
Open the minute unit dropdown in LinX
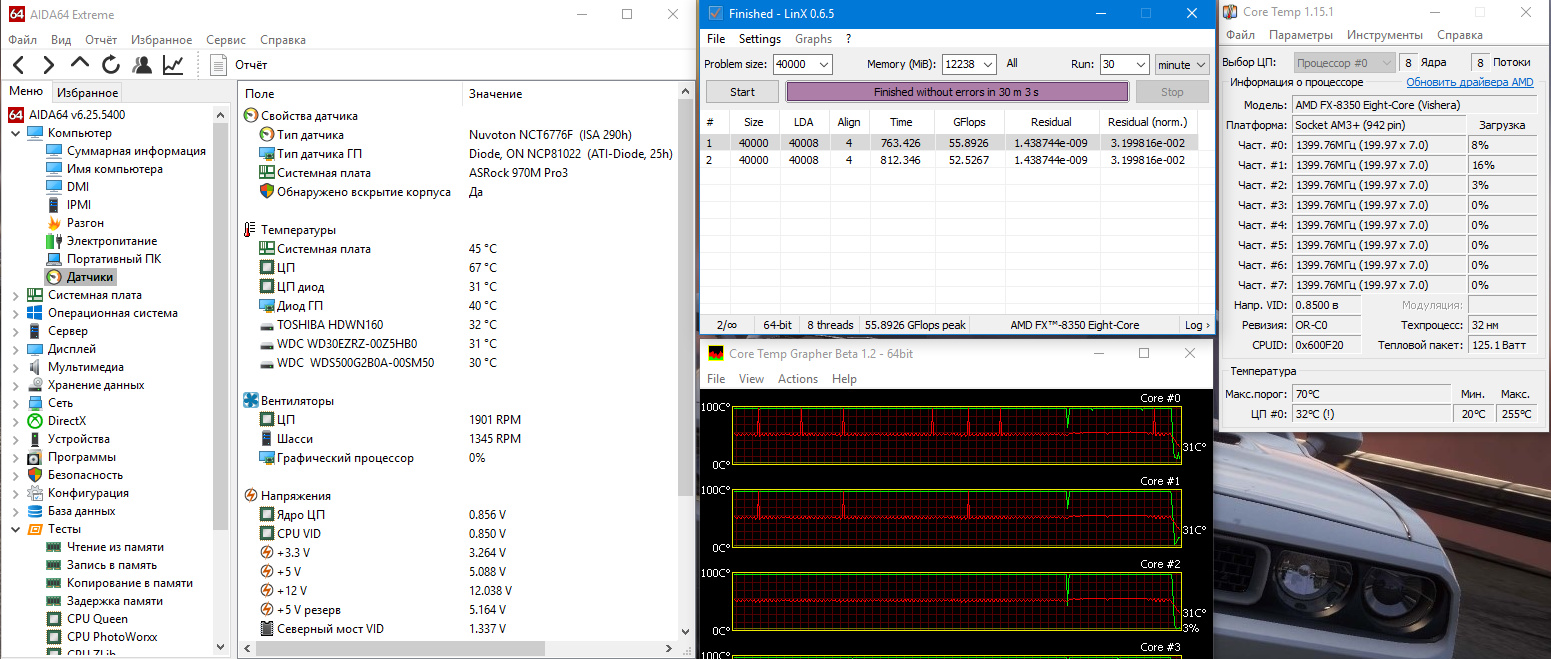pos(1182,64)
